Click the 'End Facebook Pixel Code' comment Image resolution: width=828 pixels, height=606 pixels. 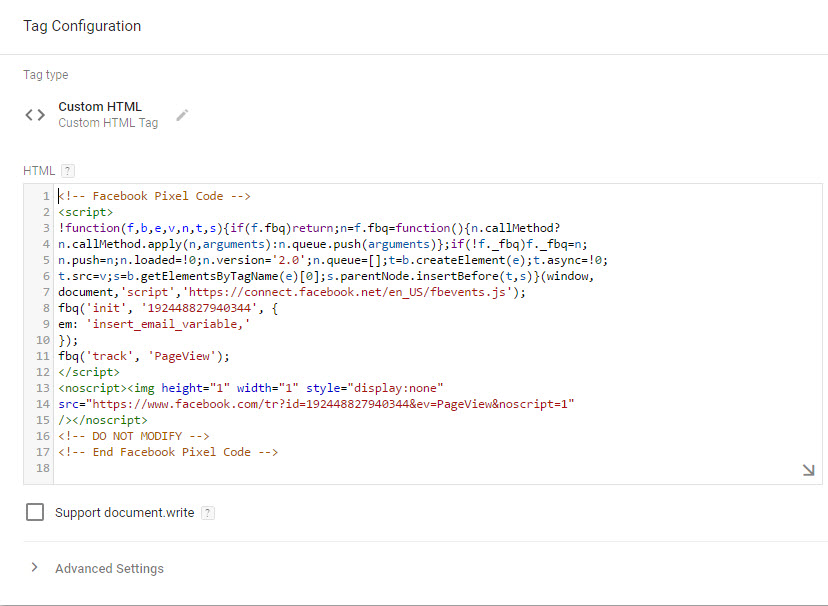point(168,452)
